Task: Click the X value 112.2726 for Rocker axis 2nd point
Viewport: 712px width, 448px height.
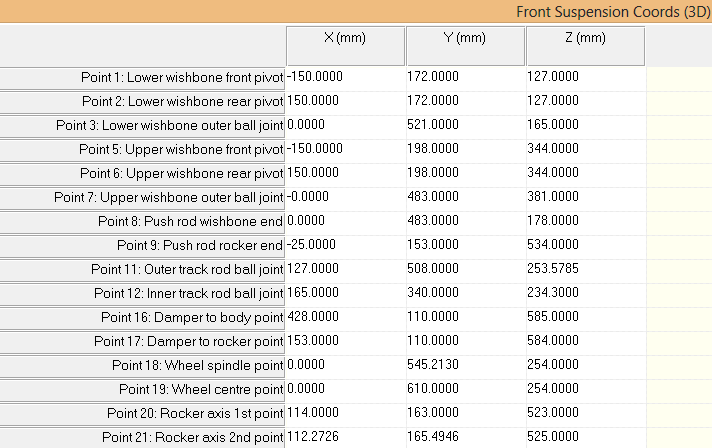Action: pos(345,437)
